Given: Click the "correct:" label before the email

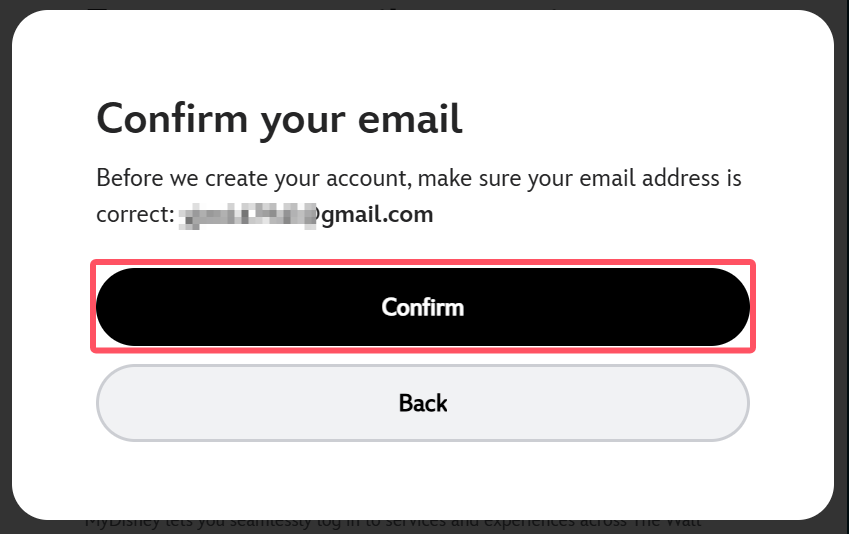Looking at the screenshot, I should tap(134, 214).
